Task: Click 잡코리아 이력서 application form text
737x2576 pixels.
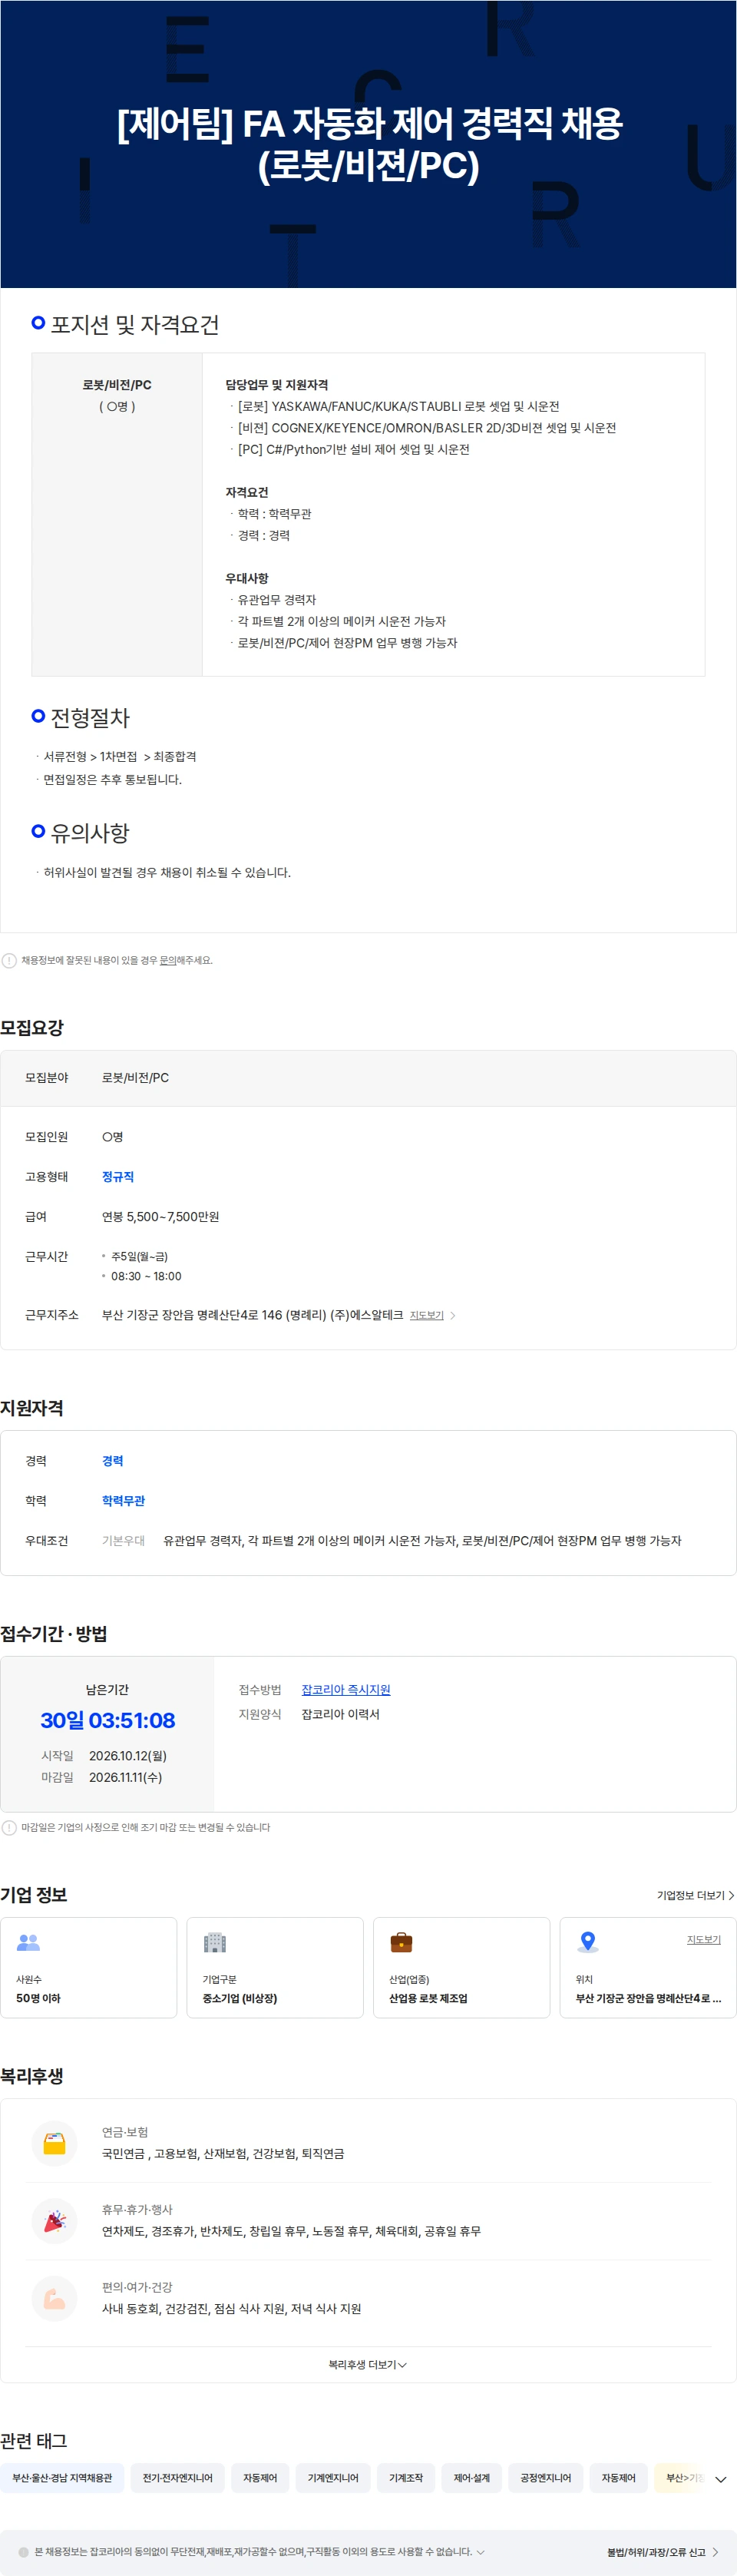Action: pos(340,1714)
